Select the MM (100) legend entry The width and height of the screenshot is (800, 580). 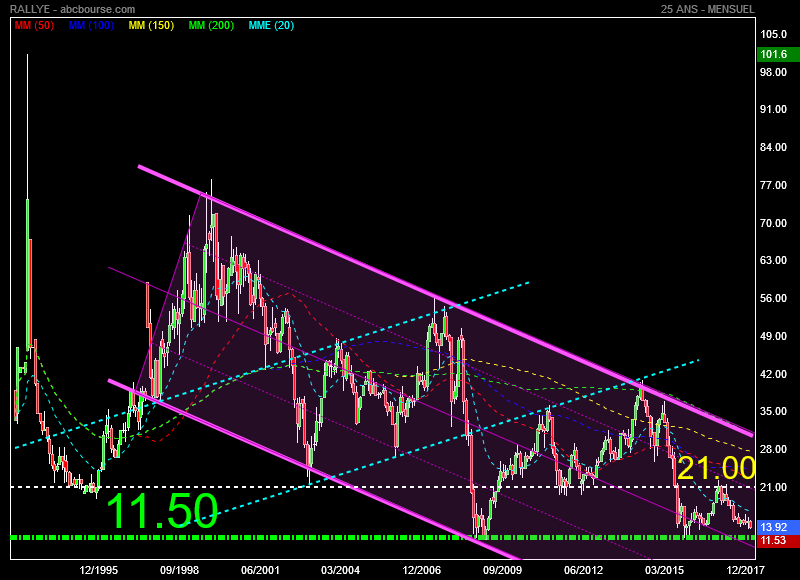[91, 25]
